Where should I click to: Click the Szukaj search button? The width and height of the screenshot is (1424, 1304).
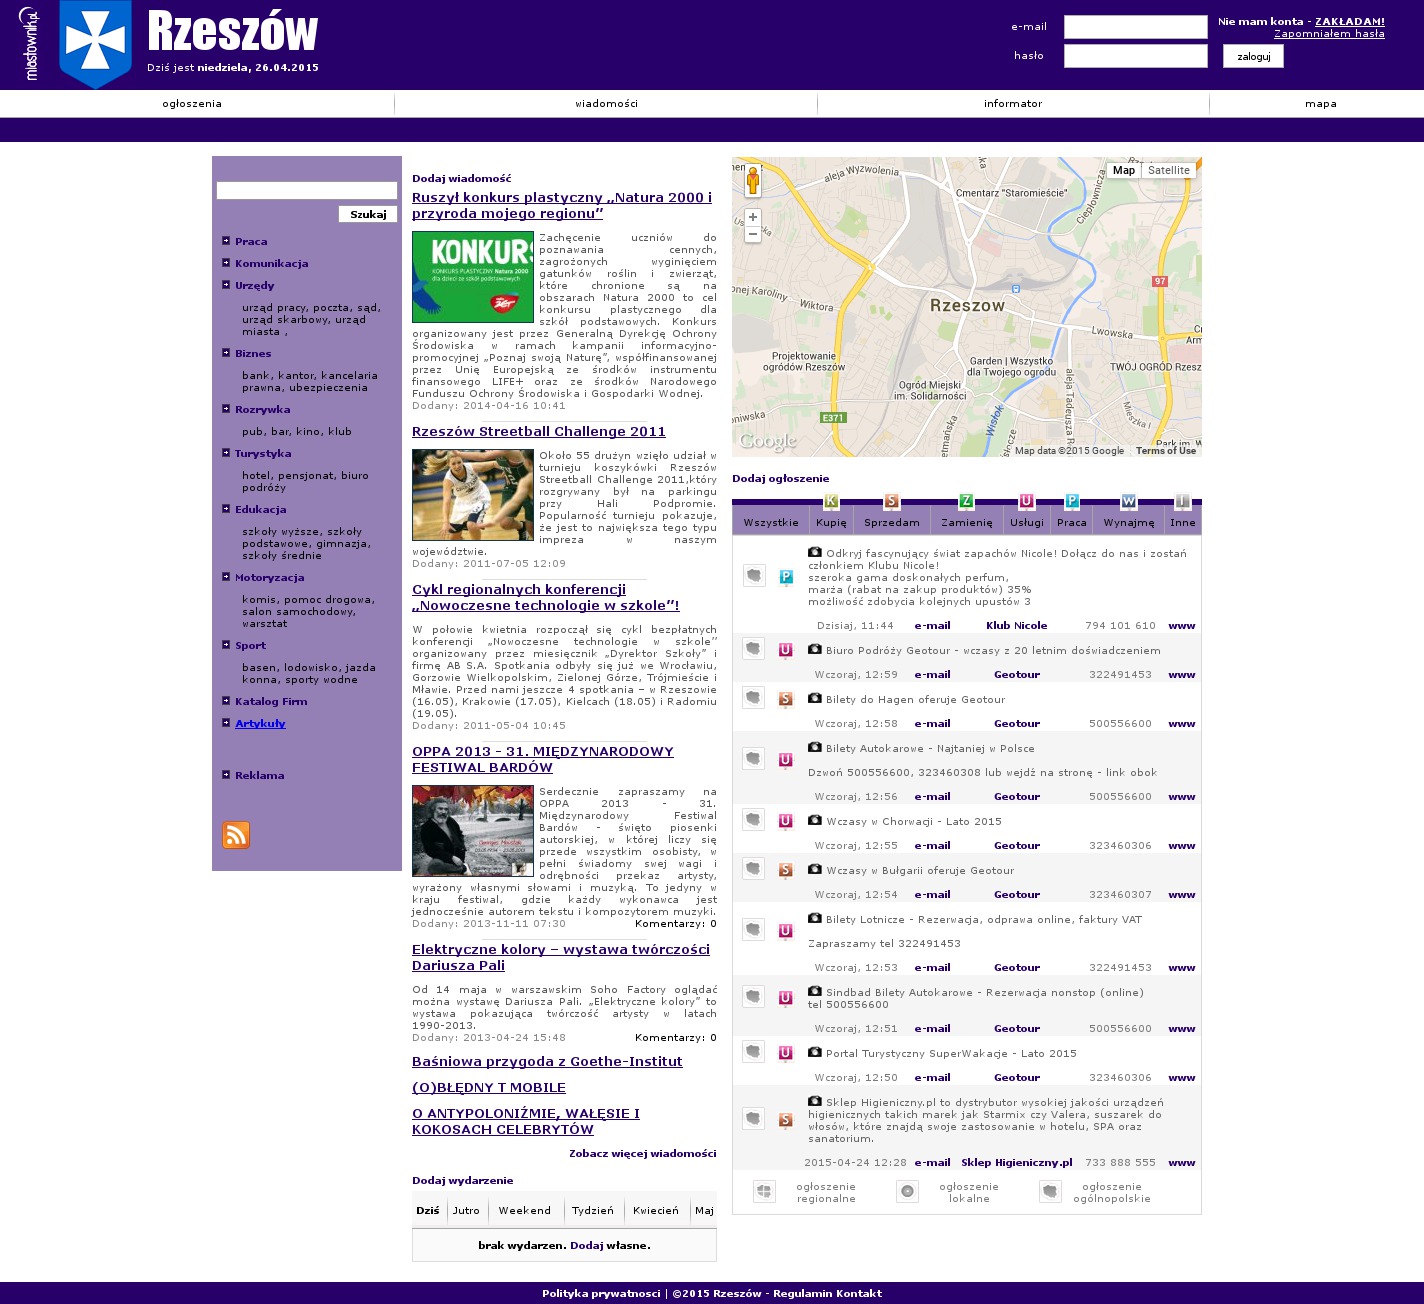368,214
